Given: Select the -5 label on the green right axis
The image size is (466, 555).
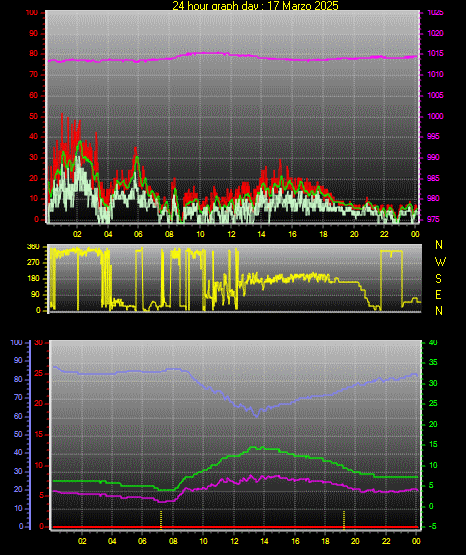Looking at the screenshot, I should coord(432,526).
